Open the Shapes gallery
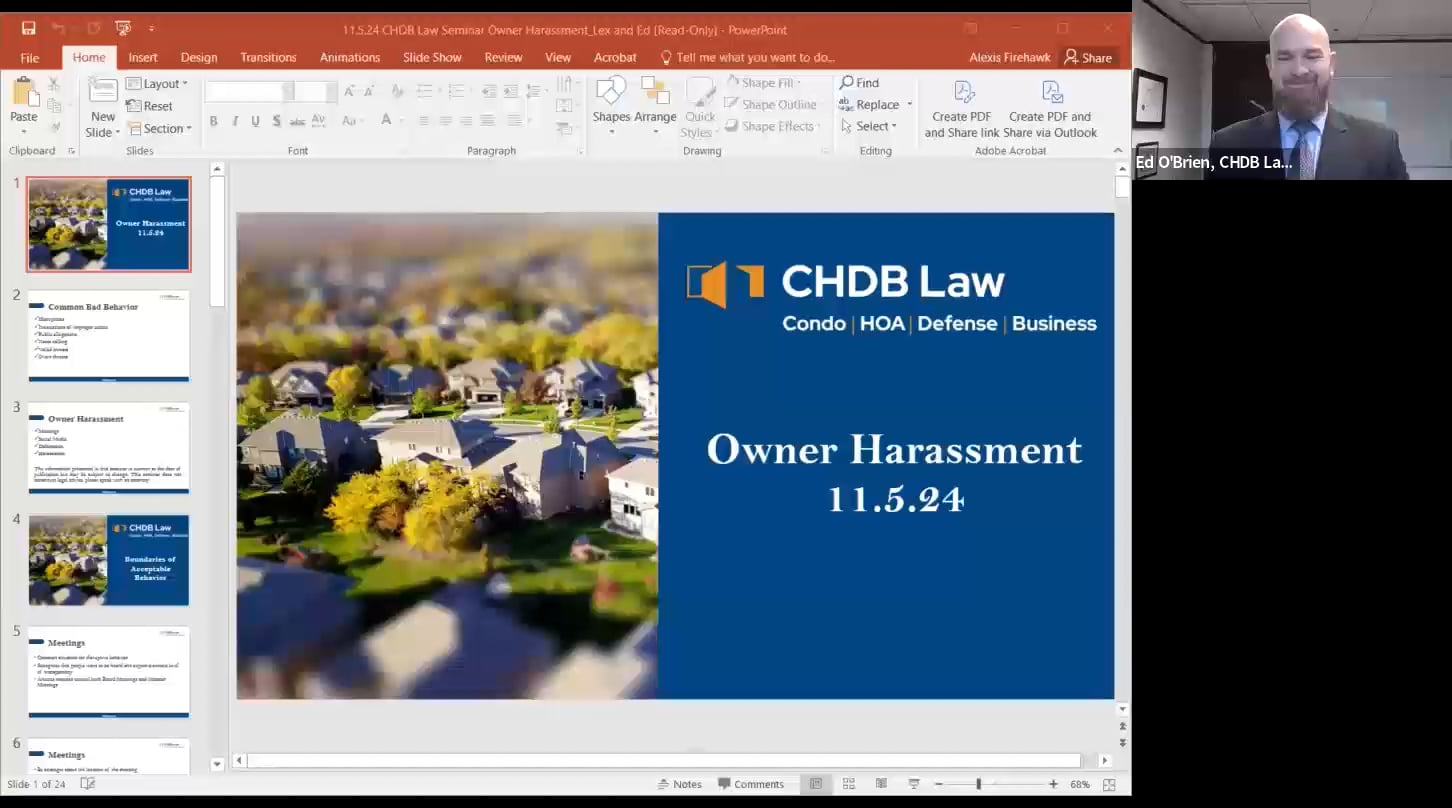The image size is (1452, 808). point(611,105)
